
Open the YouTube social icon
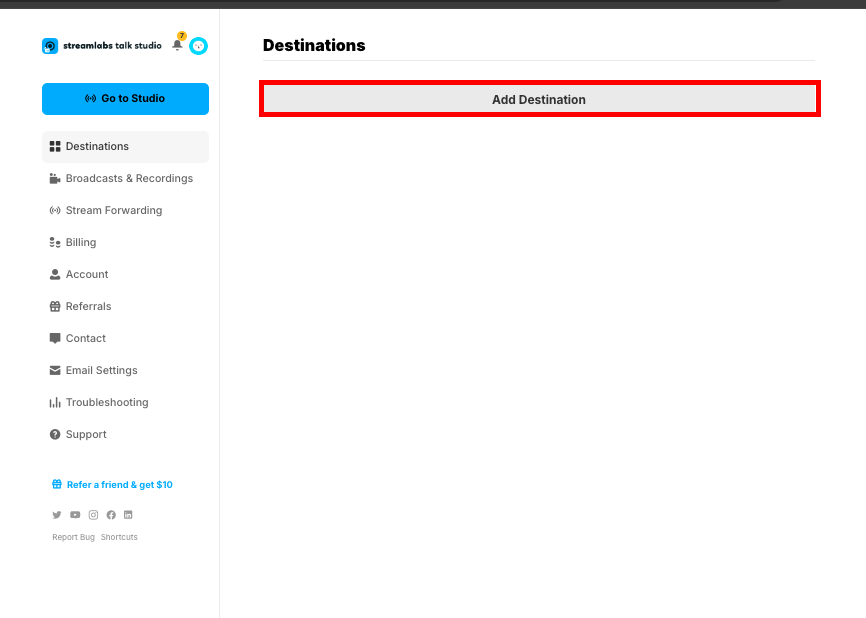(x=75, y=515)
